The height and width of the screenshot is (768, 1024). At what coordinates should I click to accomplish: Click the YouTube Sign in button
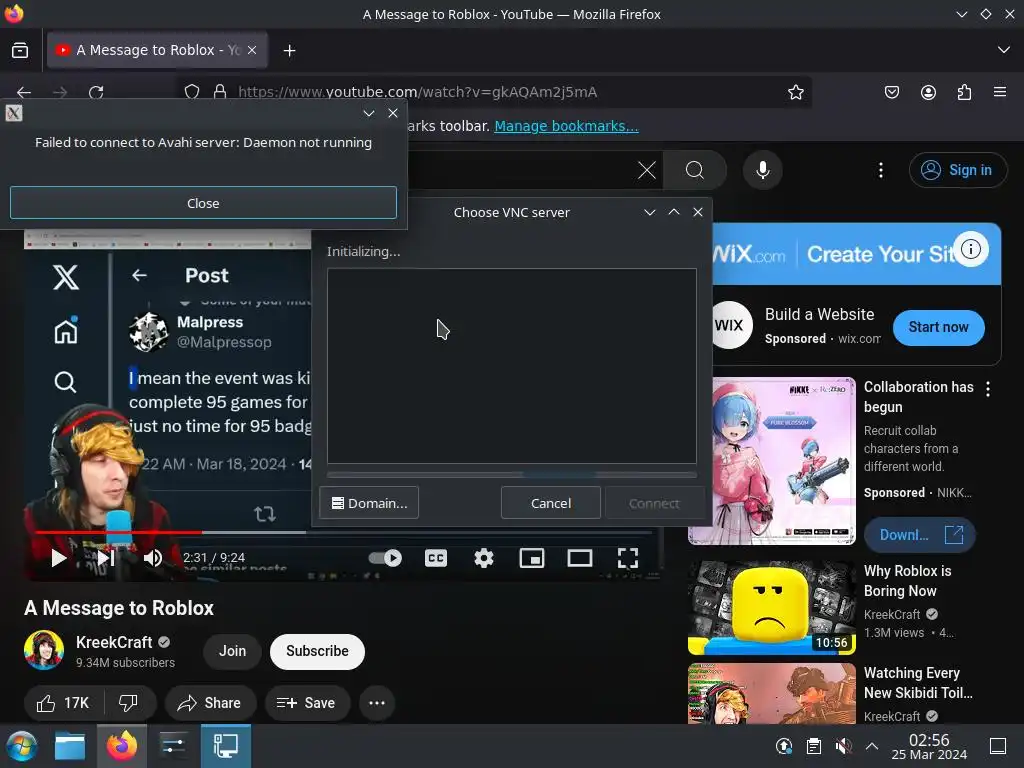[958, 170]
